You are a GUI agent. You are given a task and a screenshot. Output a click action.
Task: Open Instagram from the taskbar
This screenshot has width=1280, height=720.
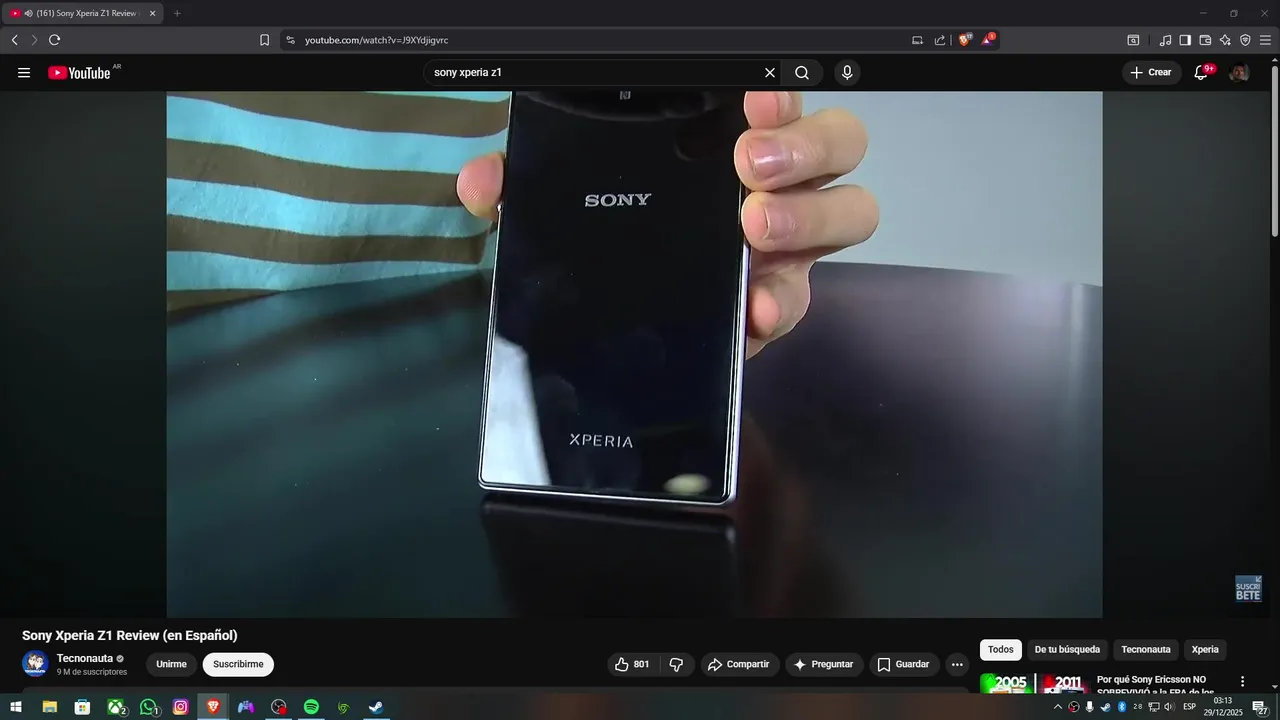click(x=181, y=707)
